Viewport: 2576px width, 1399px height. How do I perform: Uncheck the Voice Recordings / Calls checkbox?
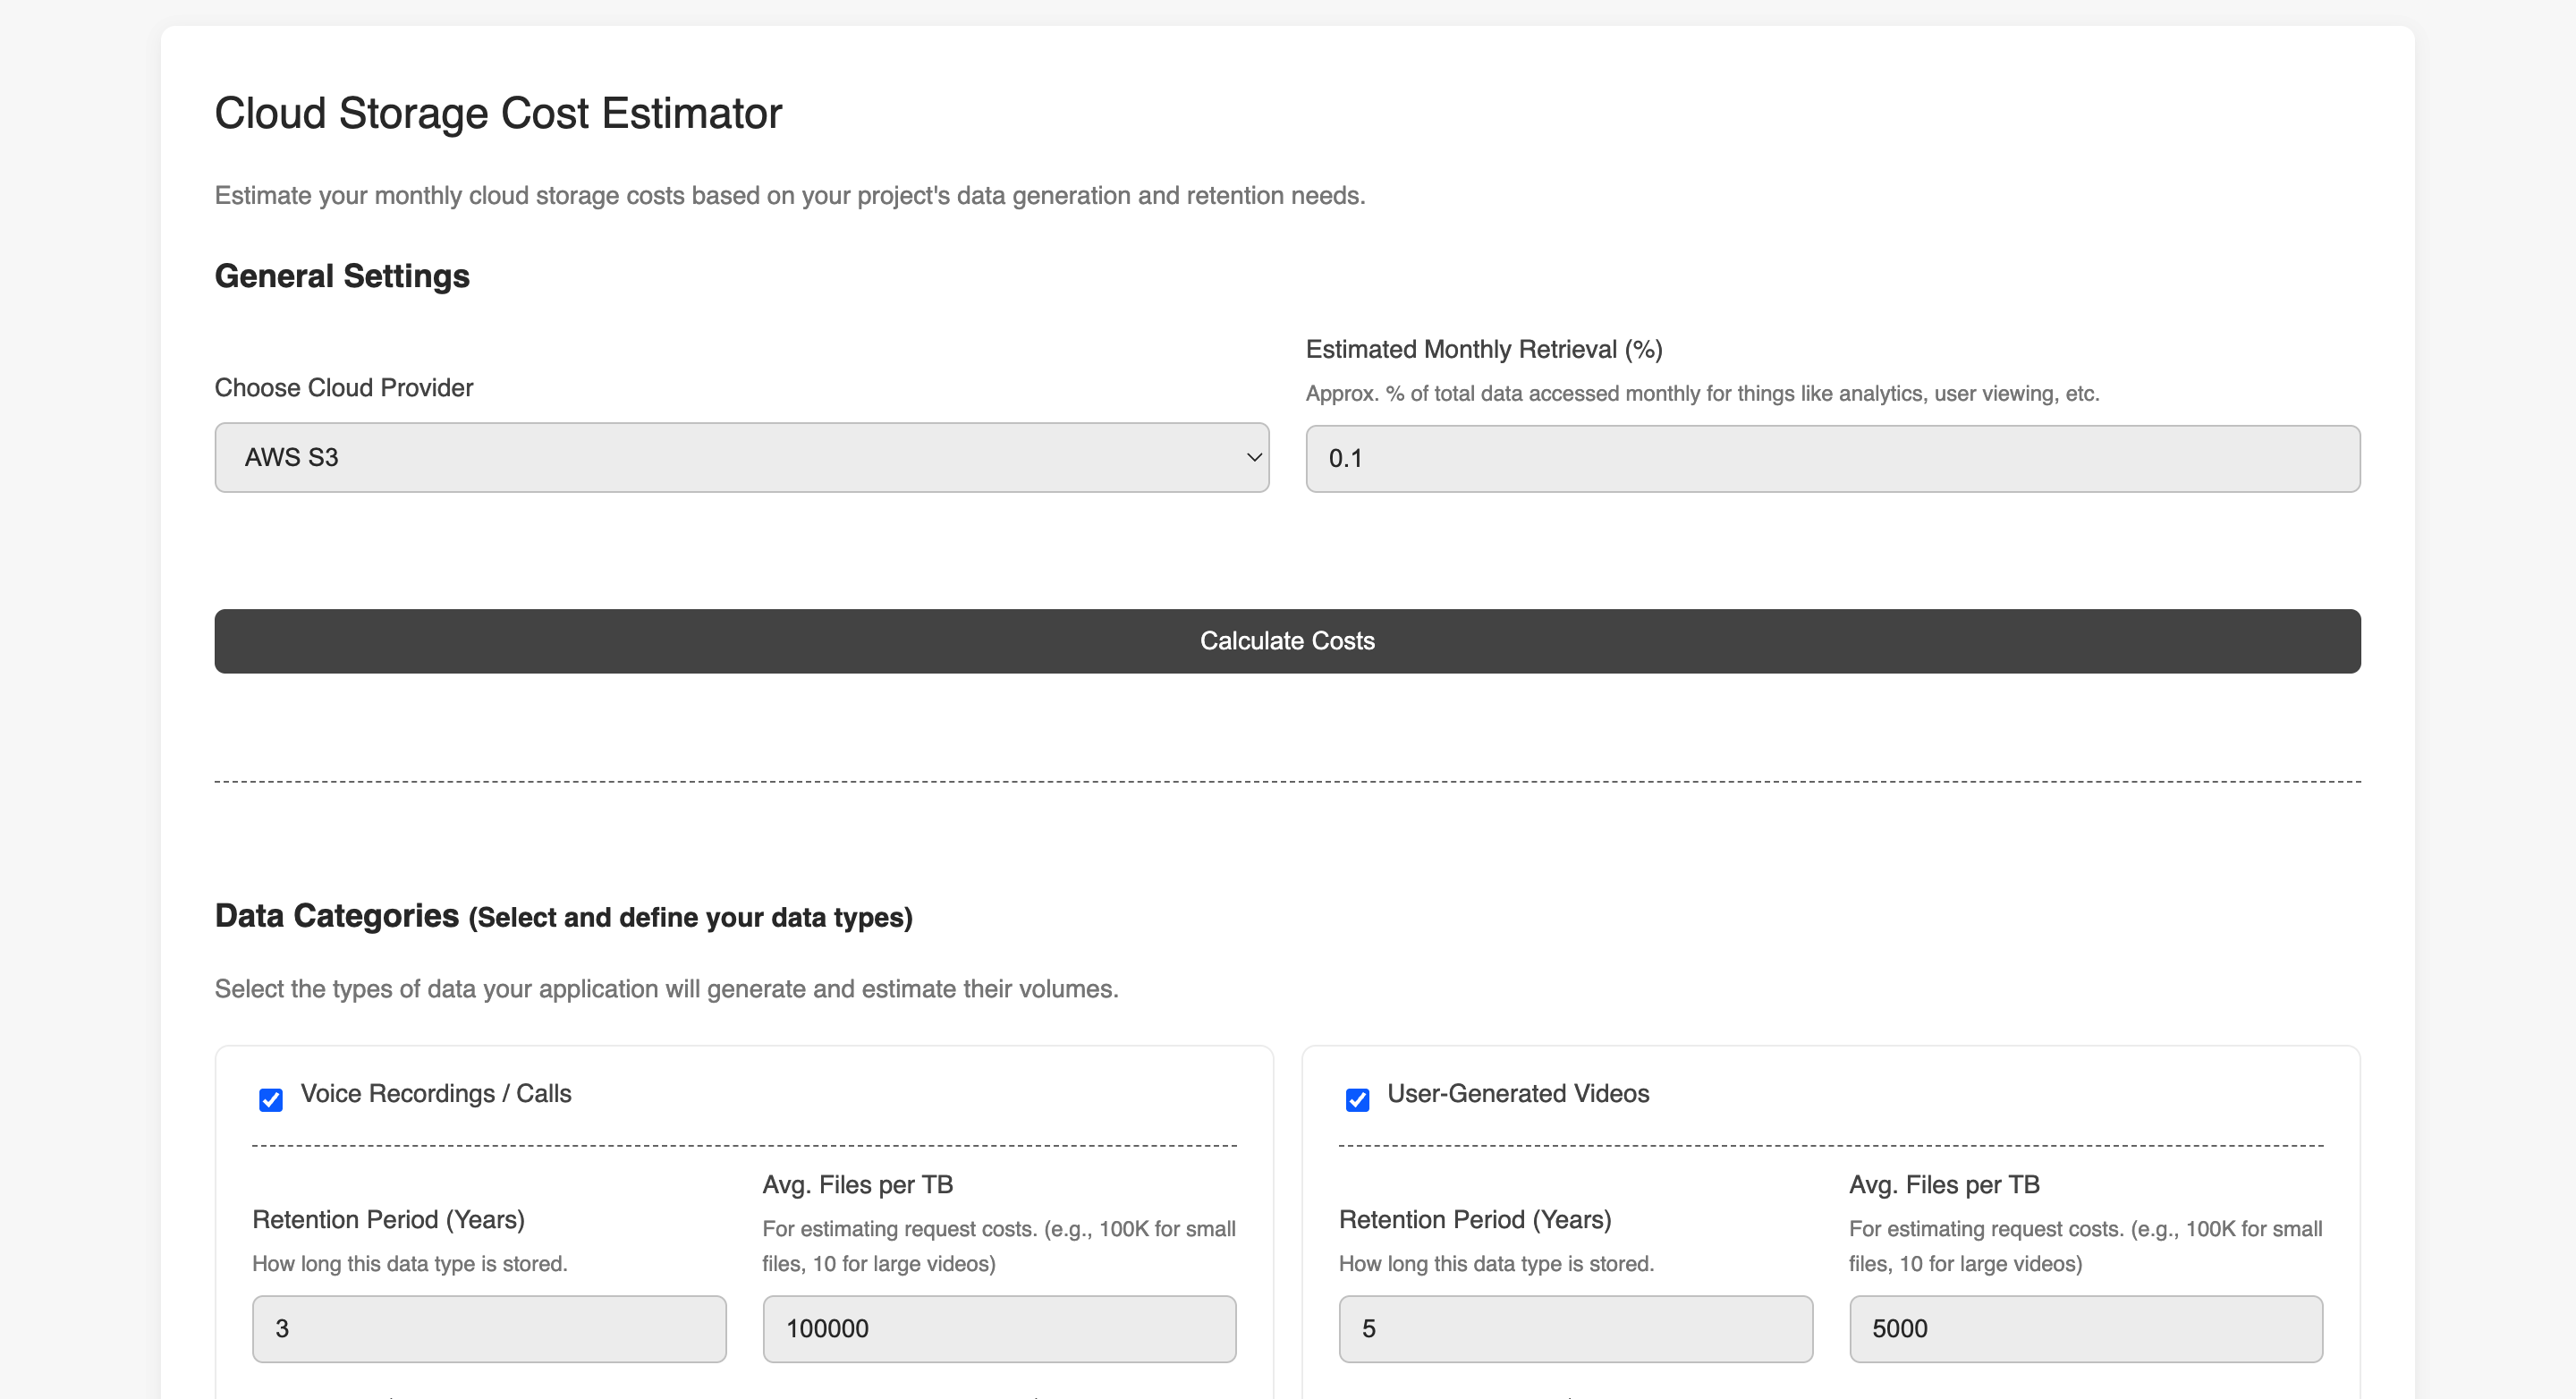pyautogui.click(x=271, y=1100)
